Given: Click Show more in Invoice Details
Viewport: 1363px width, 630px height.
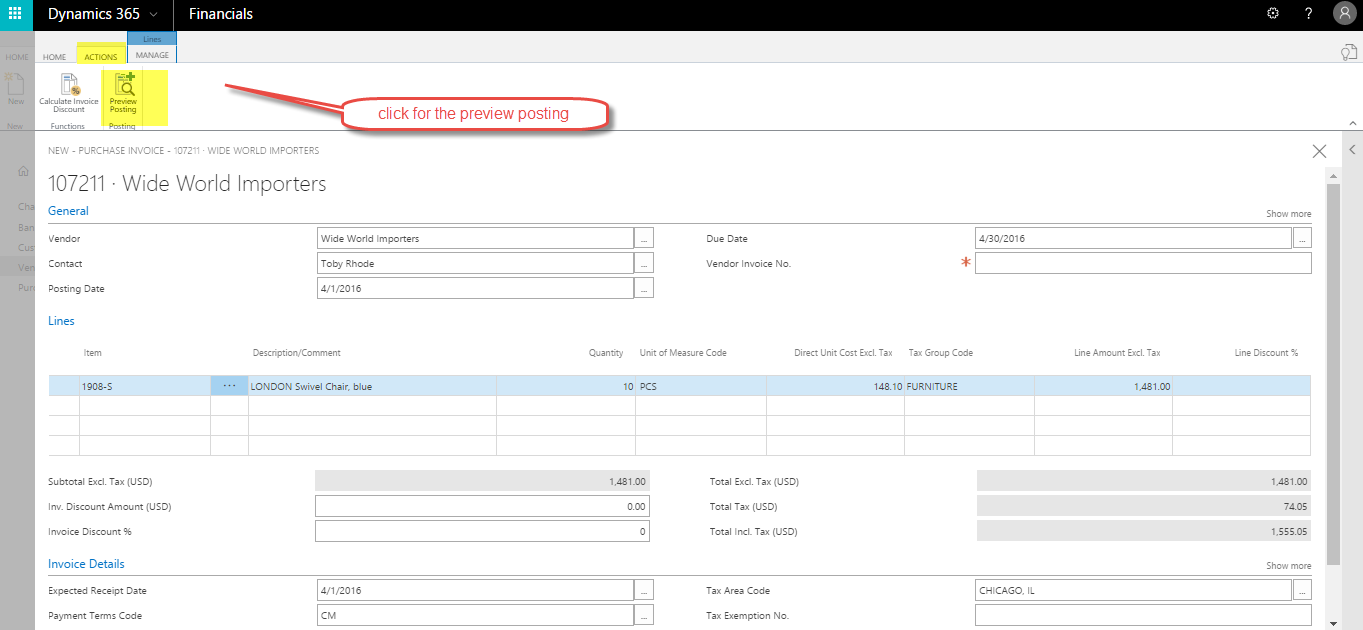Looking at the screenshot, I should click(x=1288, y=565).
